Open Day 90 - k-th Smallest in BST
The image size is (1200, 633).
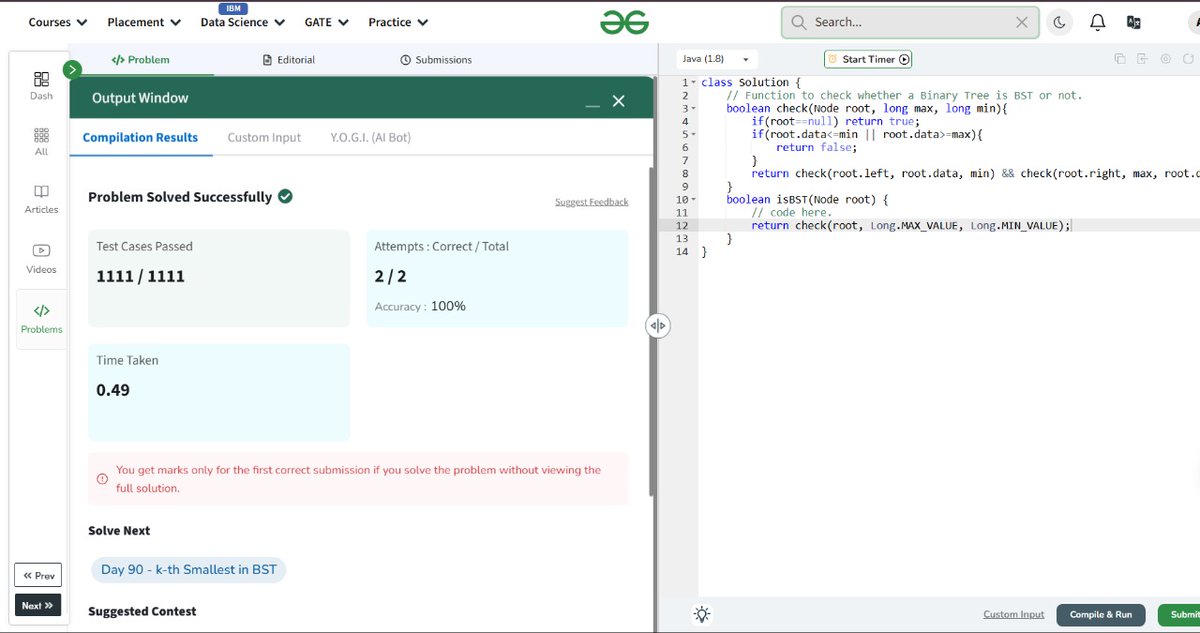pyautogui.click(x=189, y=569)
